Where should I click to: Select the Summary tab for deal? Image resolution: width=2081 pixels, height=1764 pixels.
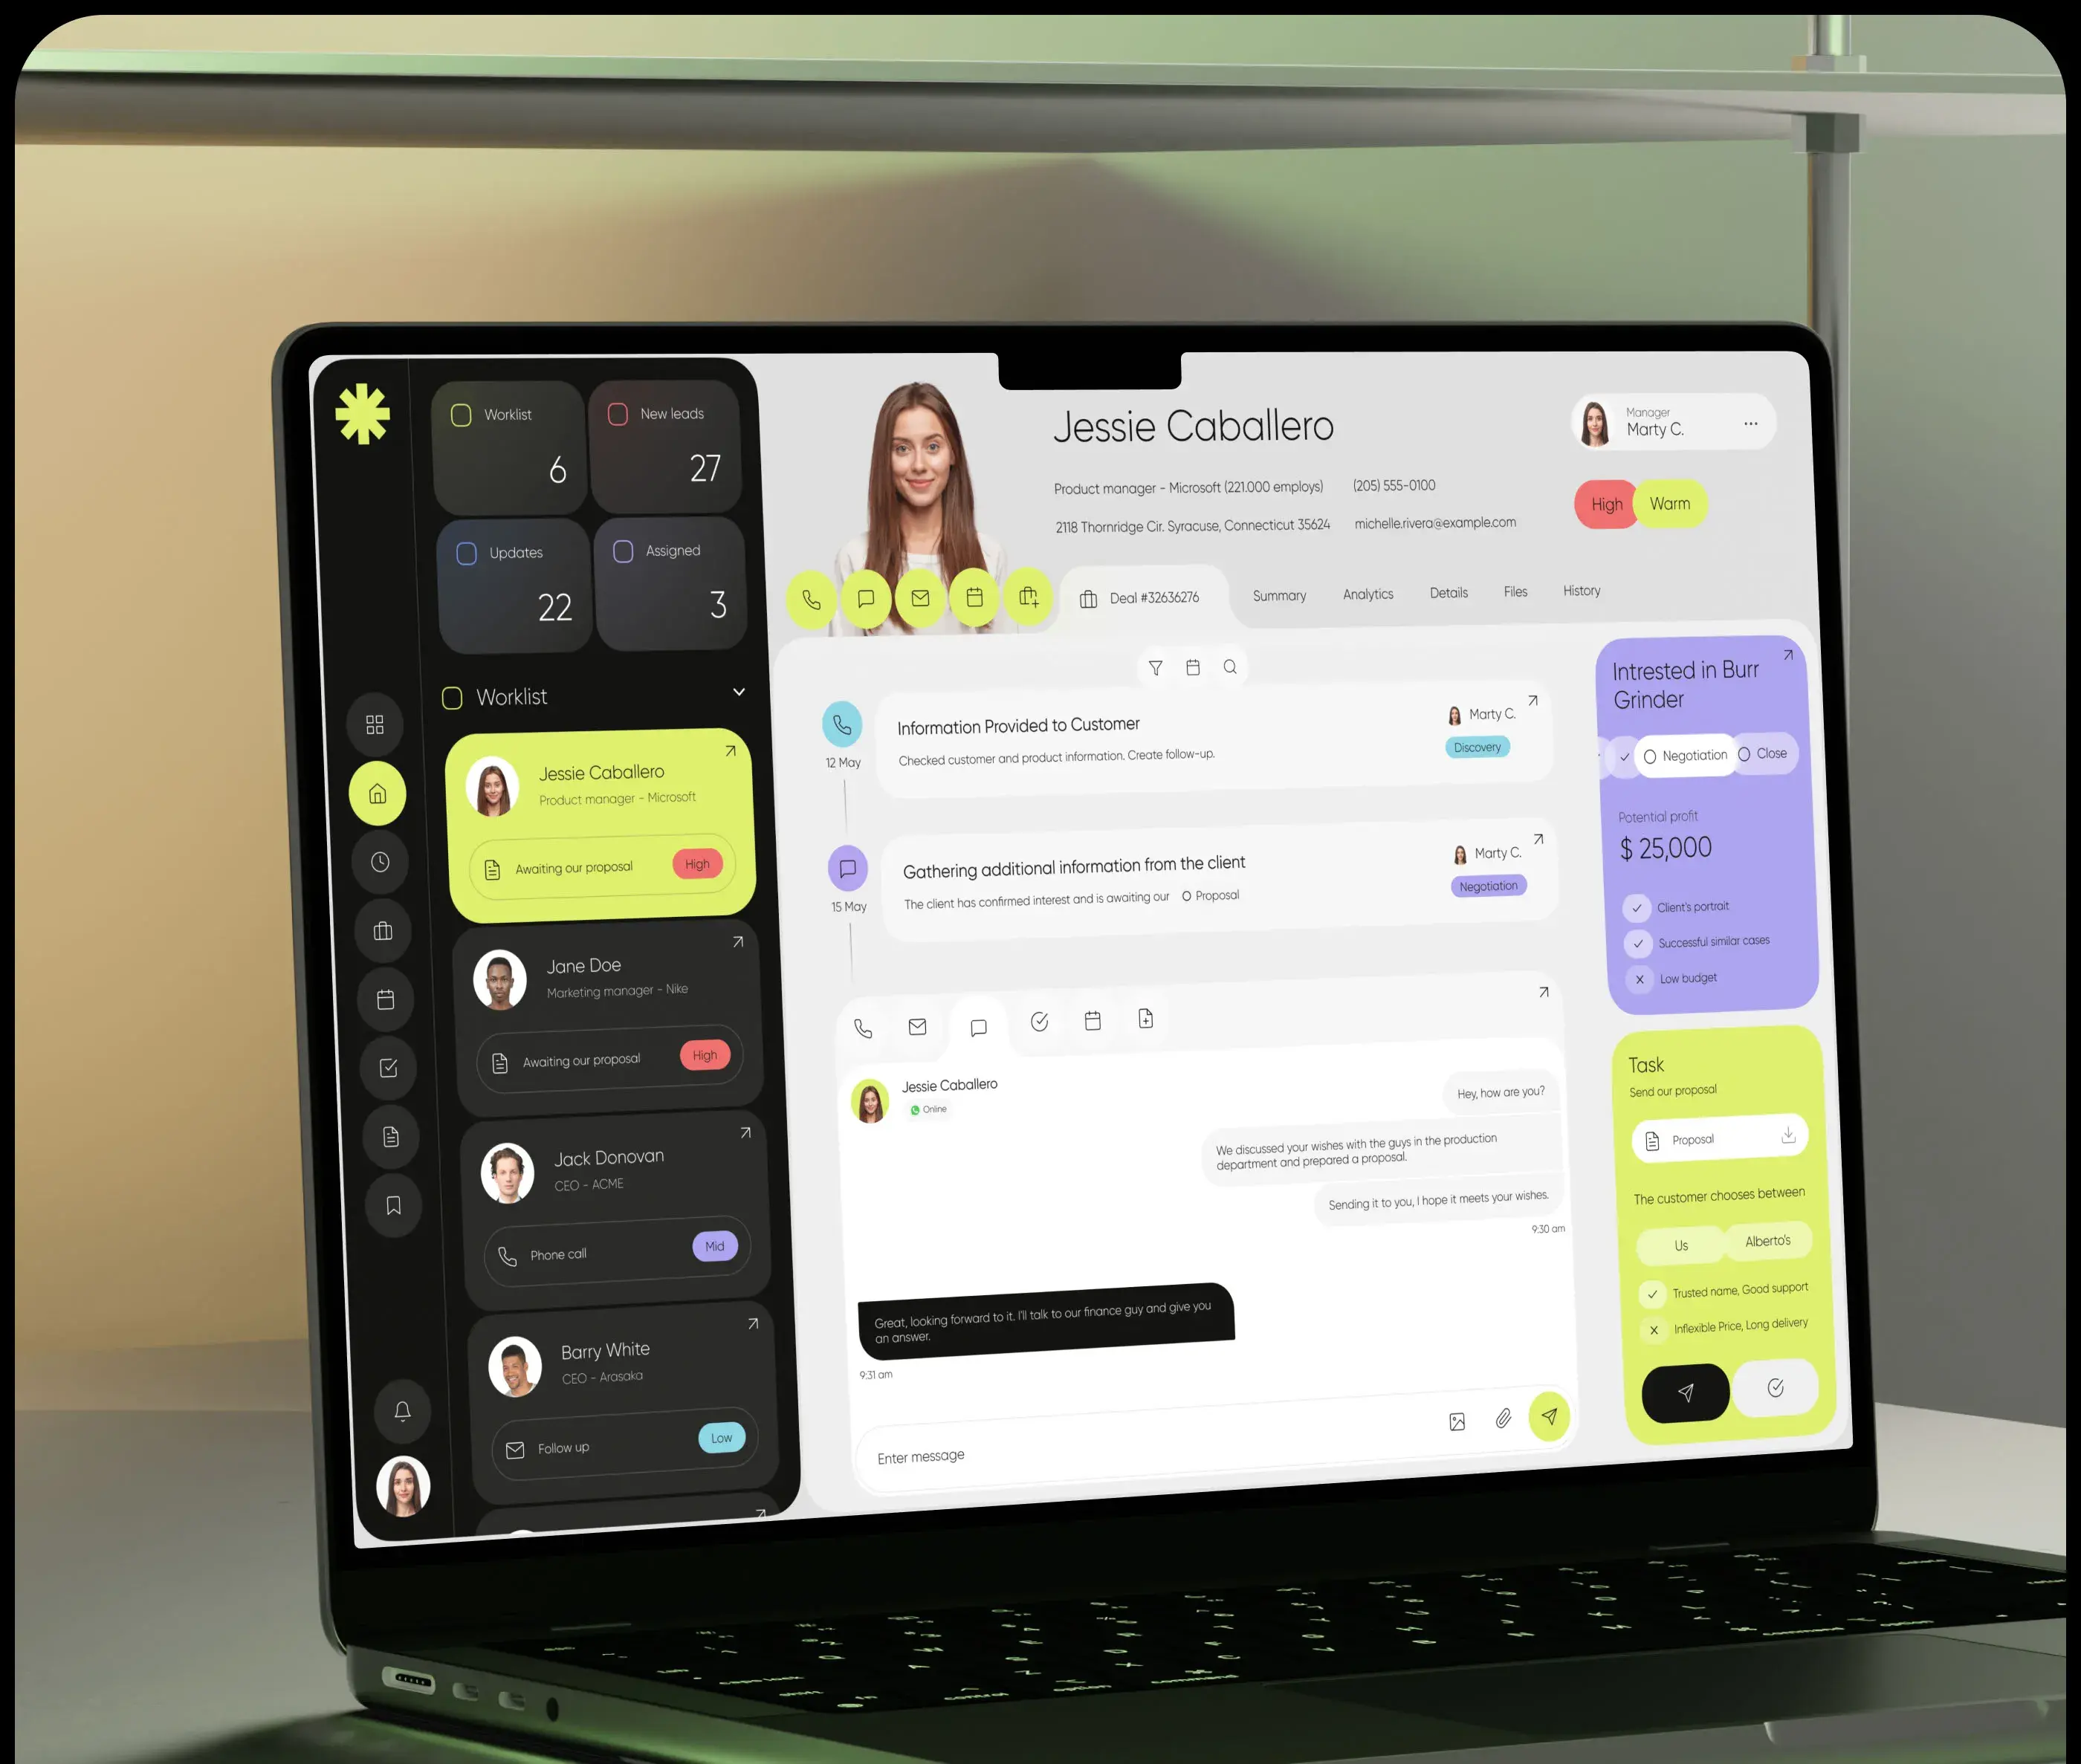point(1276,593)
